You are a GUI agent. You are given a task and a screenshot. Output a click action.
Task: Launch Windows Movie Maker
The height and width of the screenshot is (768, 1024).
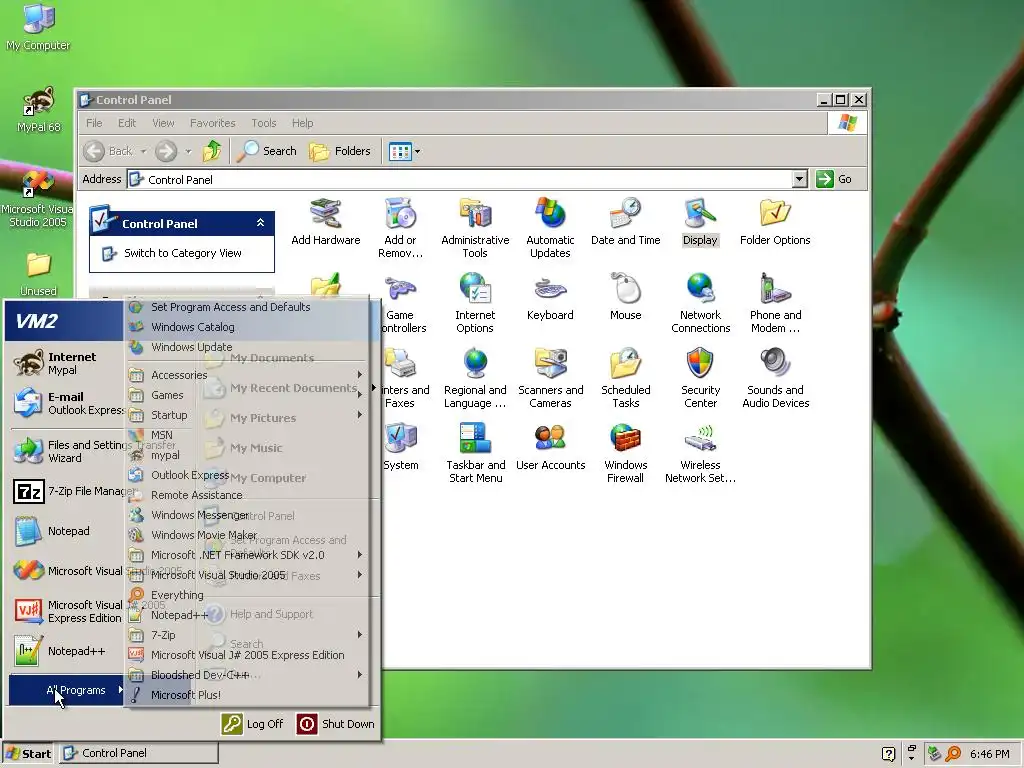tap(246, 535)
